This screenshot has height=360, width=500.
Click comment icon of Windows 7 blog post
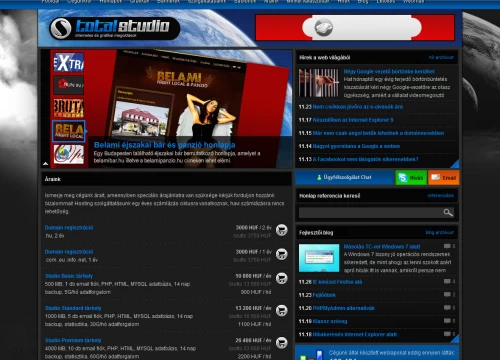click(447, 246)
